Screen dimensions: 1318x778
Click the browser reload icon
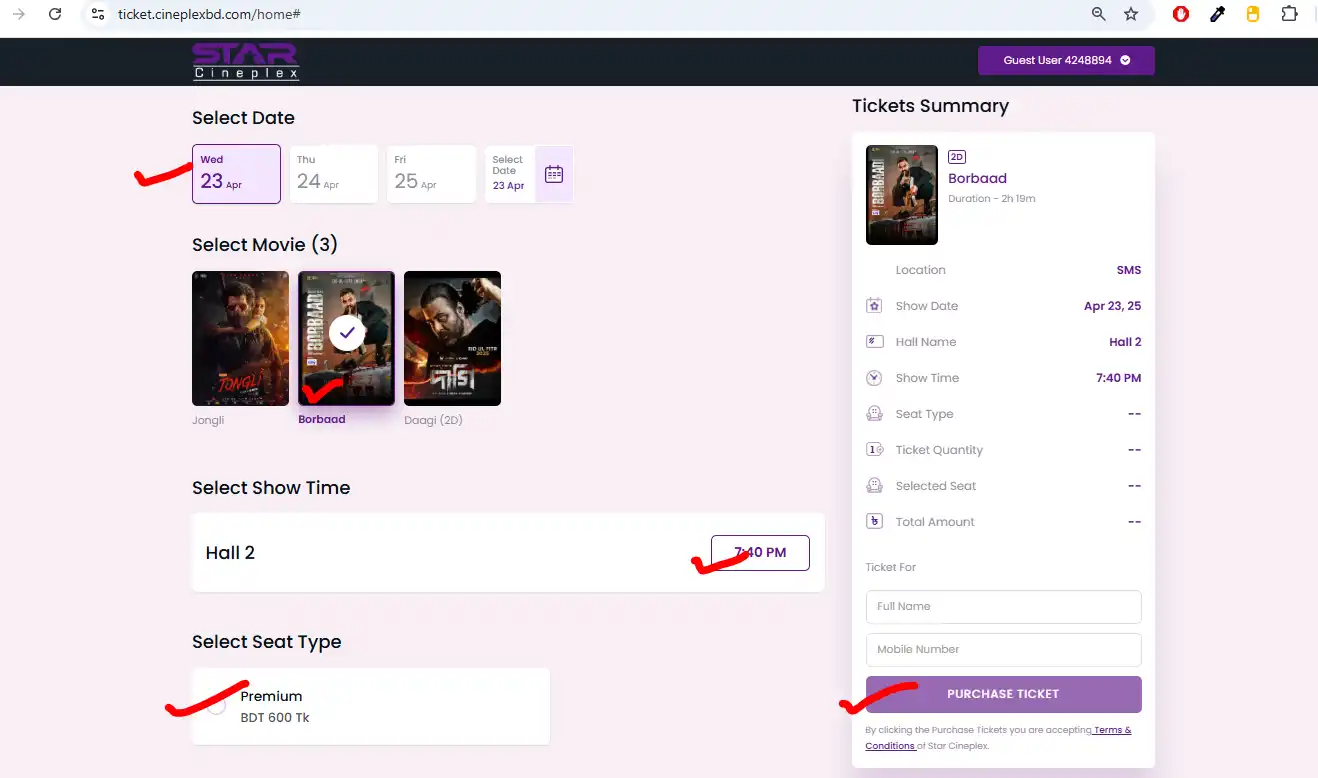(55, 14)
